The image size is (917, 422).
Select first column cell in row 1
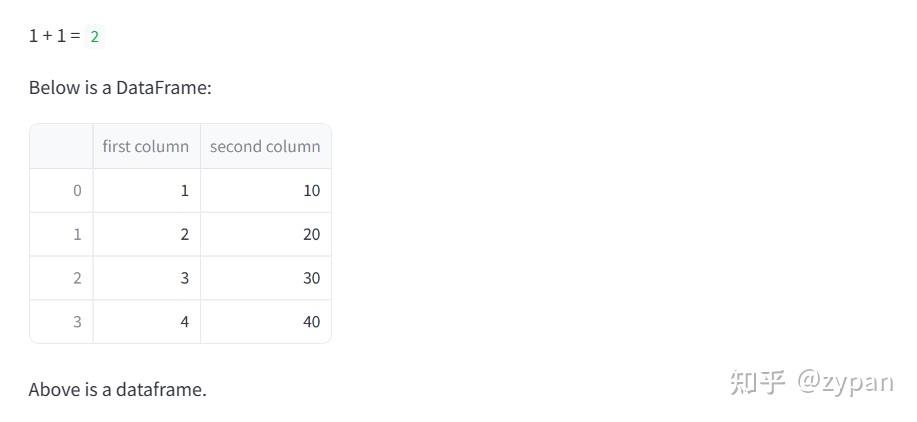coord(147,234)
